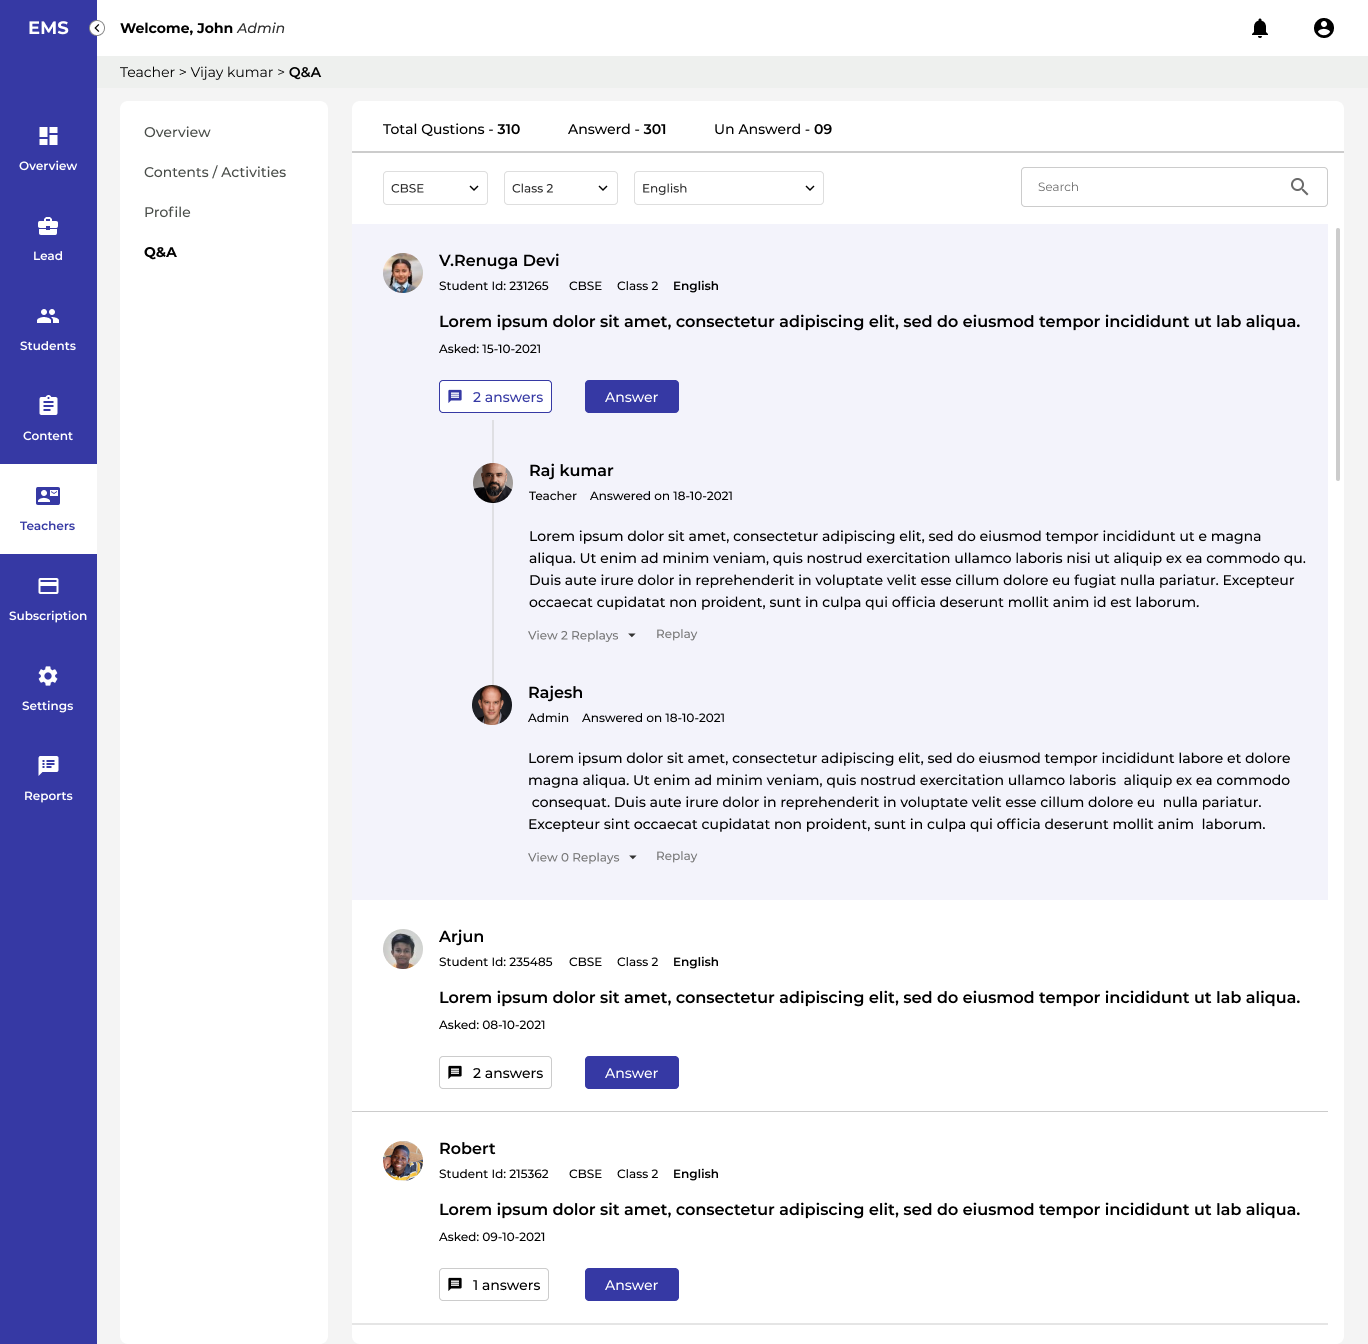Click Answerd - 301 stat
Screen dimensions: 1368x1344
tap(617, 129)
